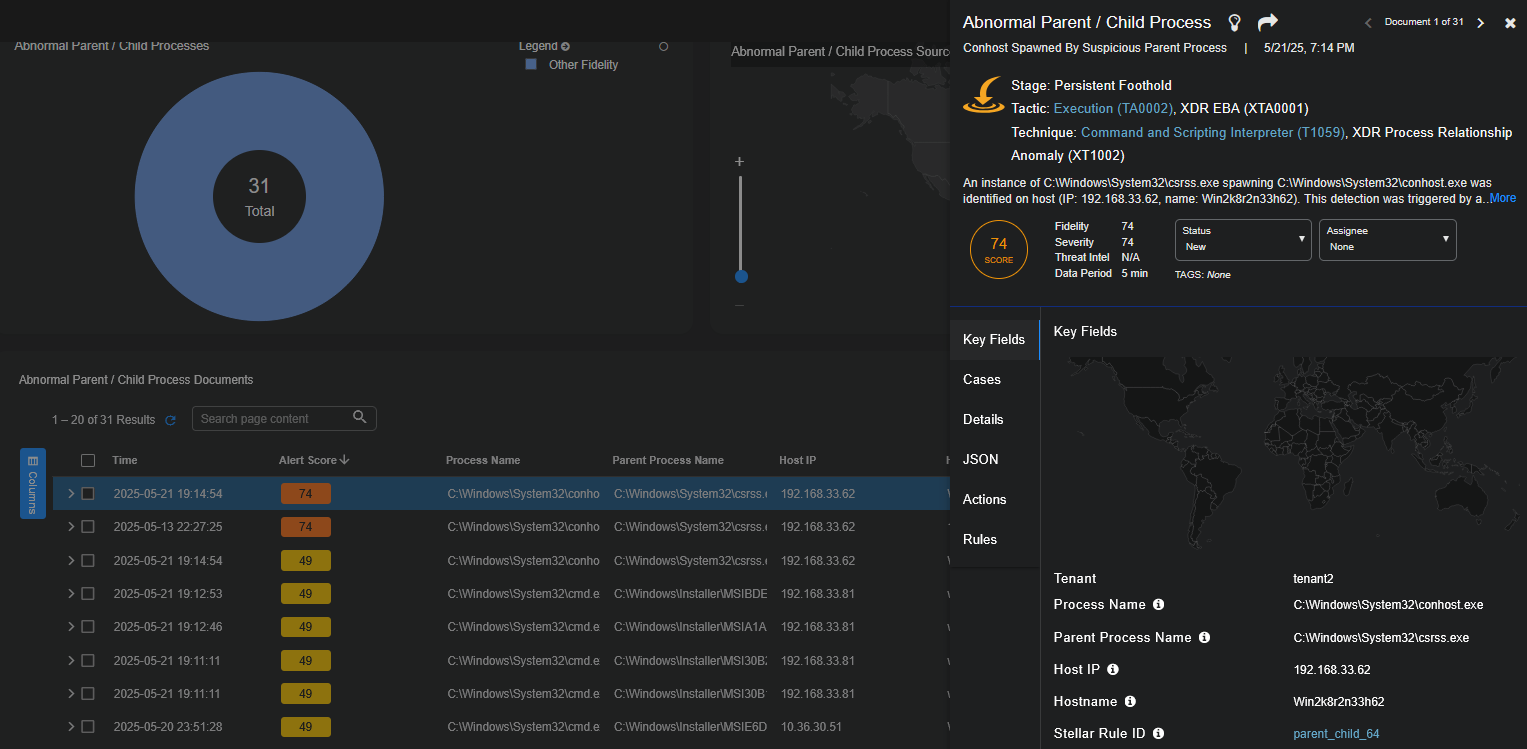Go to previous document with left chevron

pyautogui.click(x=1369, y=23)
